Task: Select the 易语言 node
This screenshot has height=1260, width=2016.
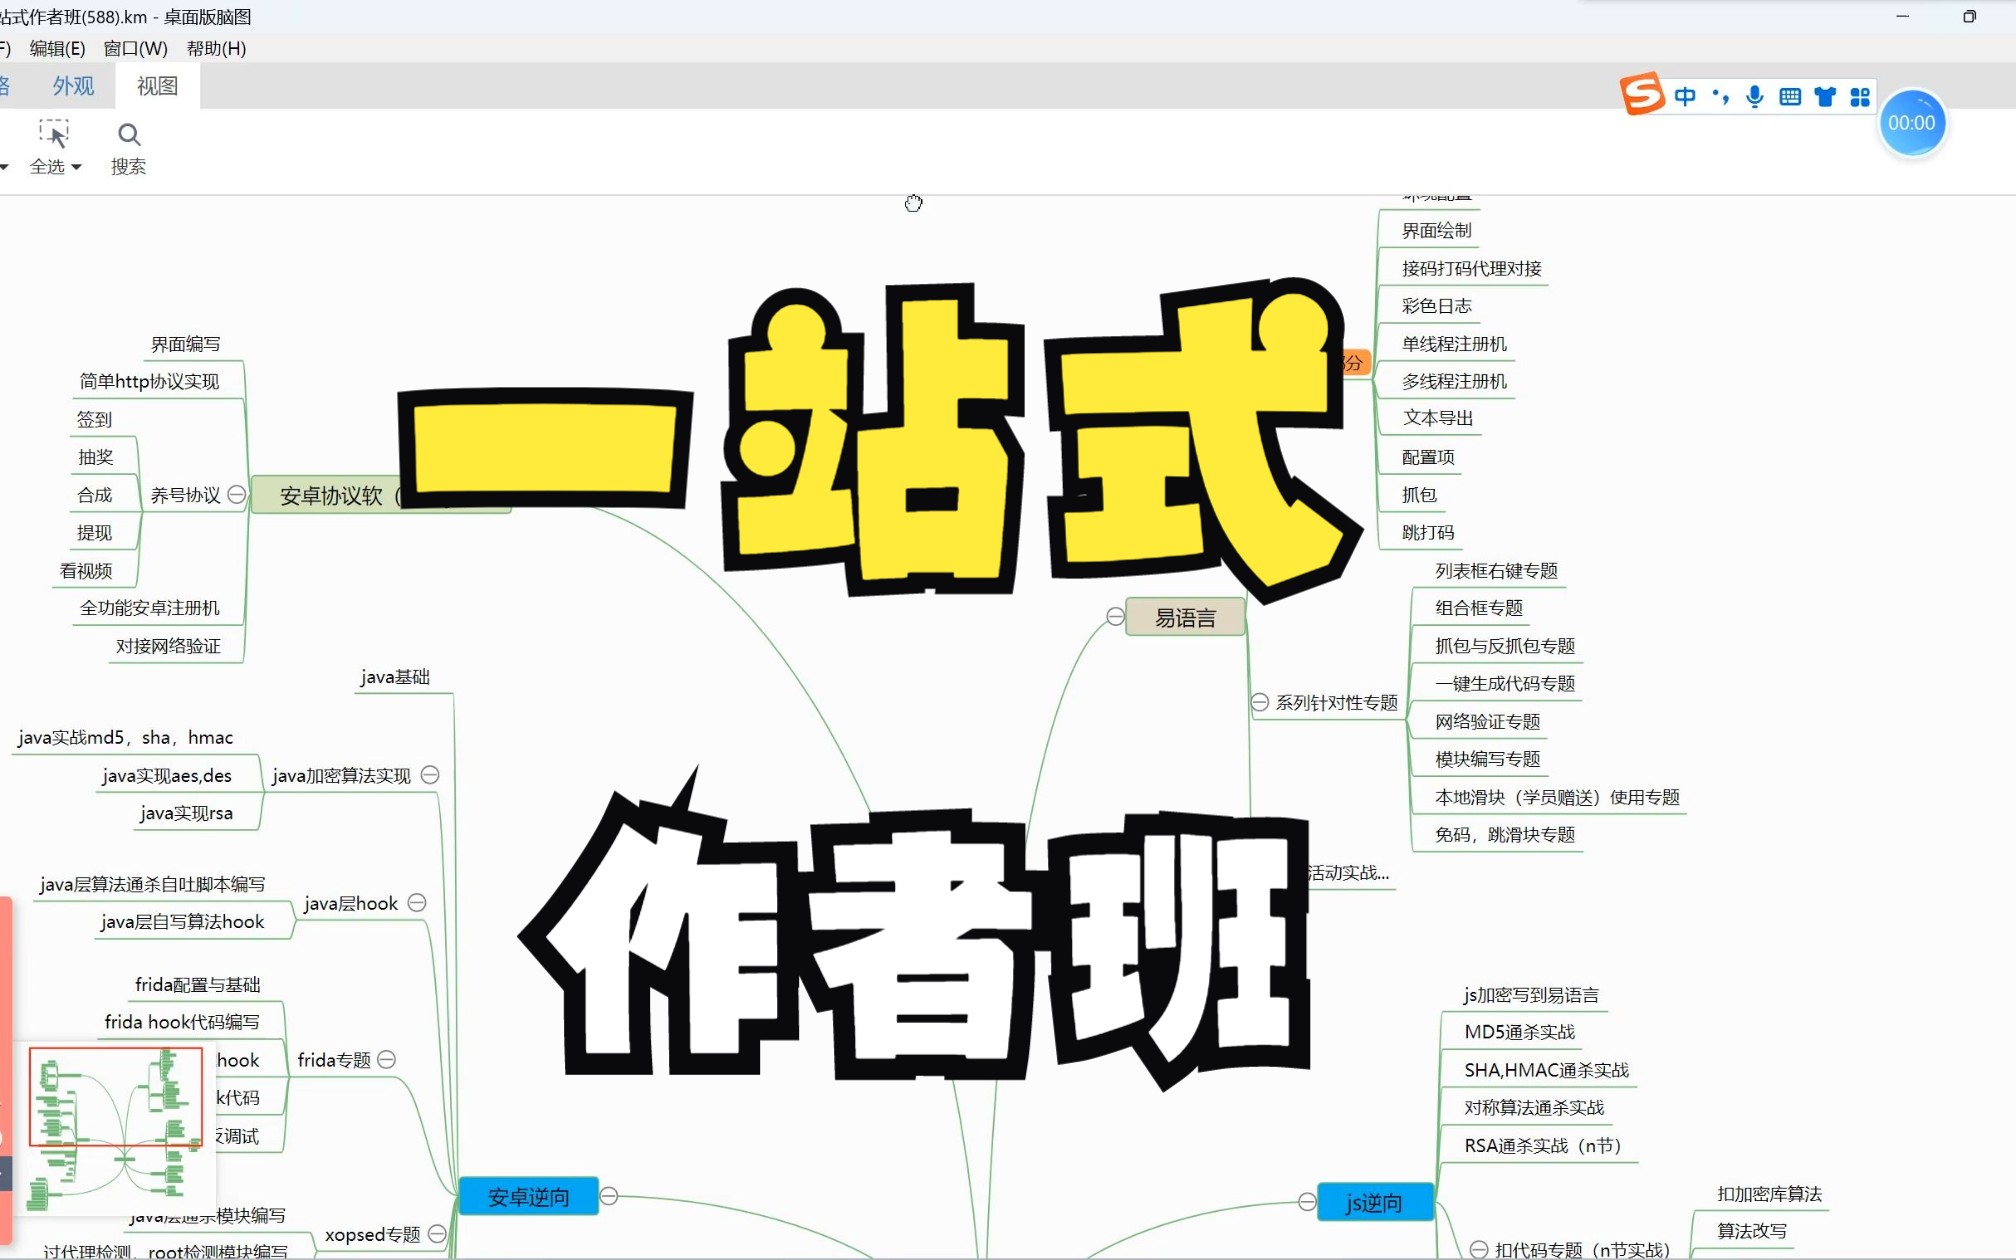Action: click(1185, 617)
